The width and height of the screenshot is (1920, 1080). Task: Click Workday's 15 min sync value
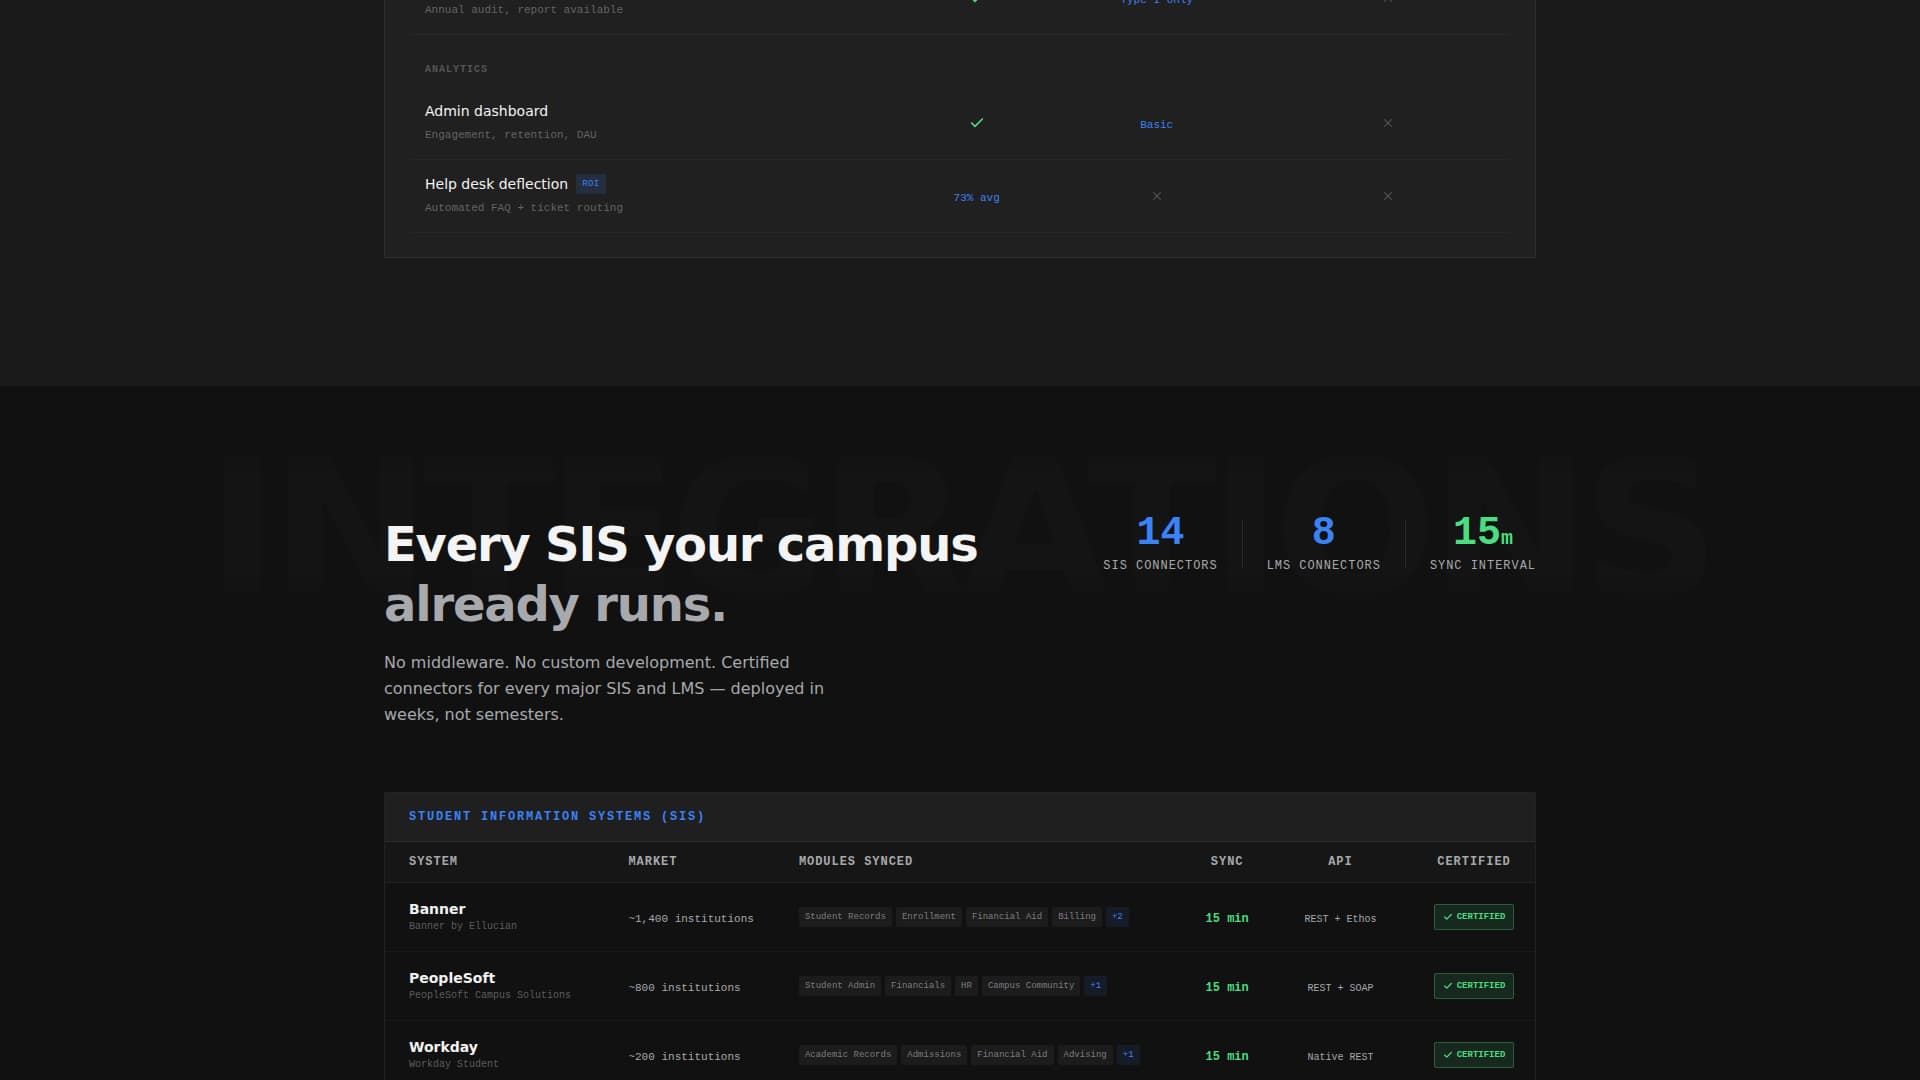click(x=1227, y=1056)
